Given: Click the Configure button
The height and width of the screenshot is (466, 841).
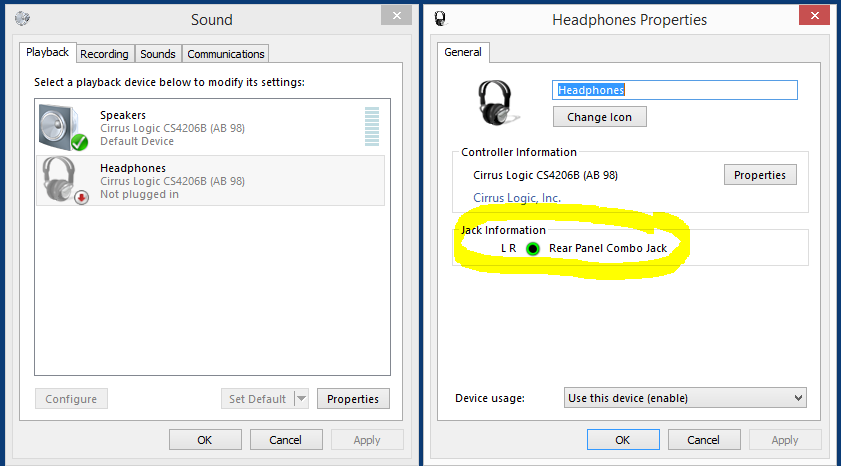Looking at the screenshot, I should pos(71,399).
